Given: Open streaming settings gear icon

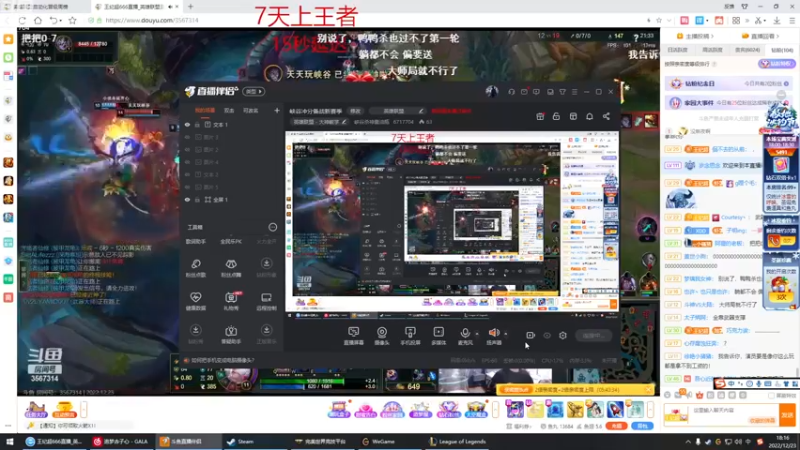Looking at the screenshot, I should click(563, 336).
